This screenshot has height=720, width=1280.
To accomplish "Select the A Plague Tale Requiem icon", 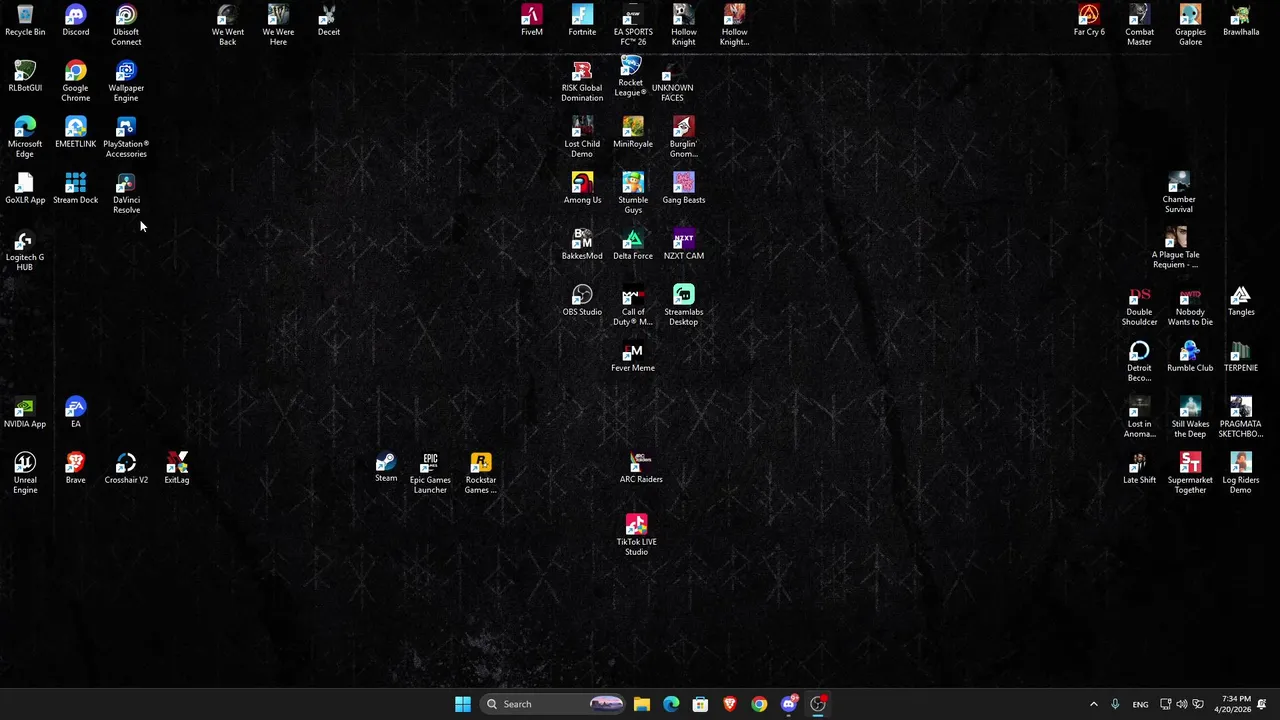I will pos(1176,248).
